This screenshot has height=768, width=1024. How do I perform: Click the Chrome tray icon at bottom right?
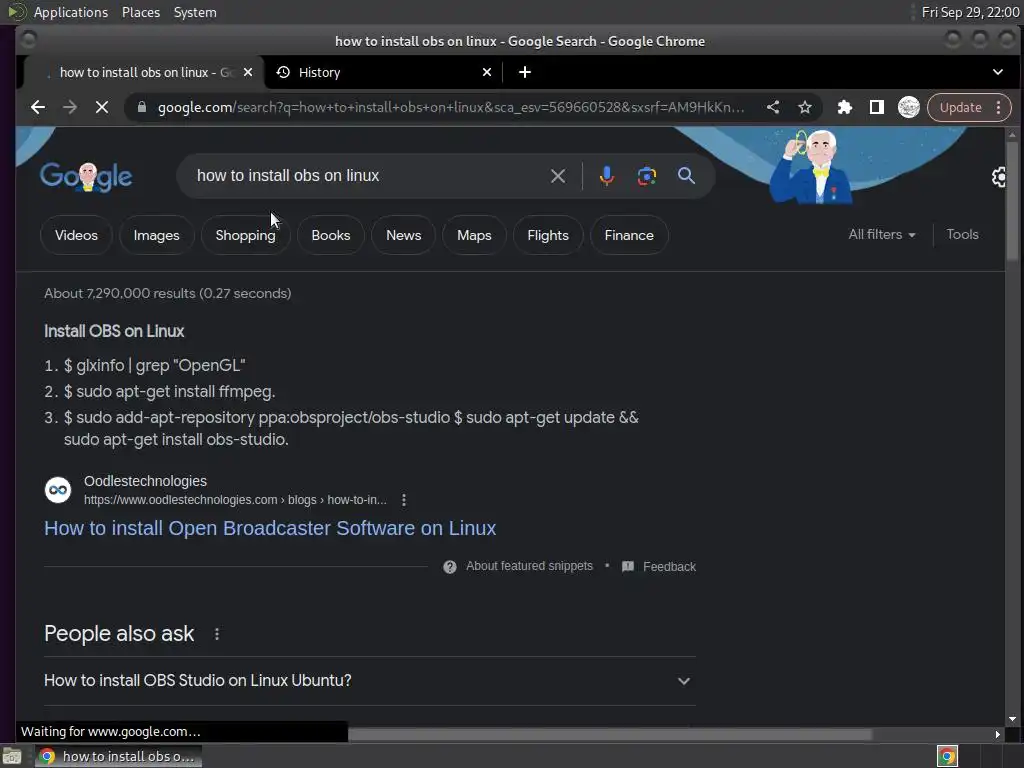click(x=947, y=756)
